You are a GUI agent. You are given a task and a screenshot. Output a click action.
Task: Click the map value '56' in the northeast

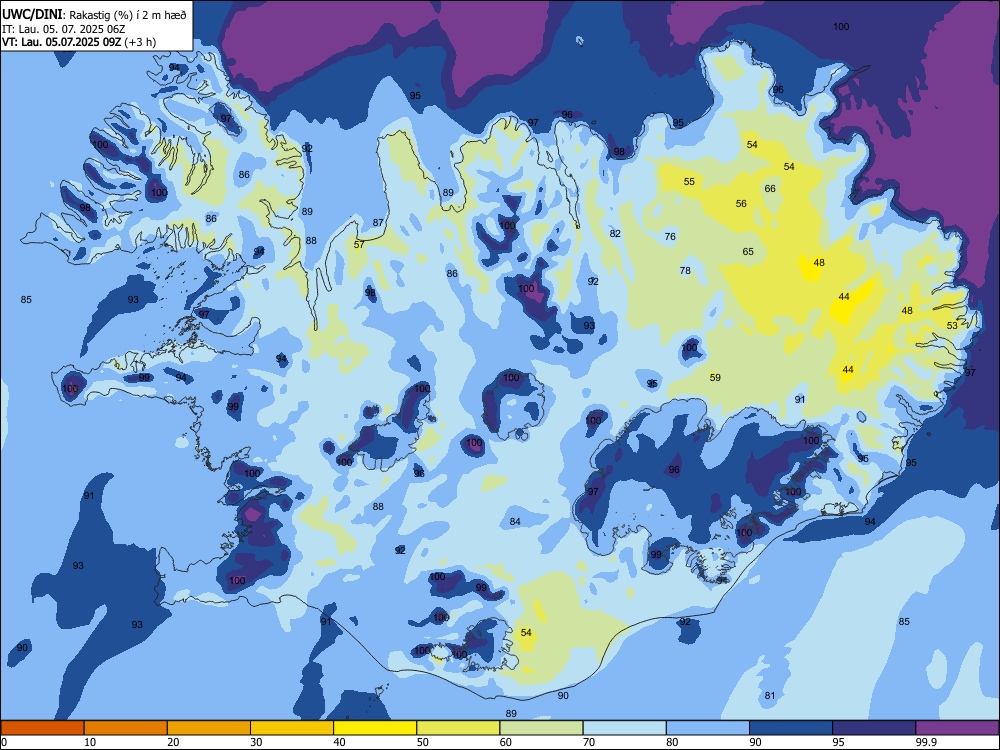(x=740, y=203)
